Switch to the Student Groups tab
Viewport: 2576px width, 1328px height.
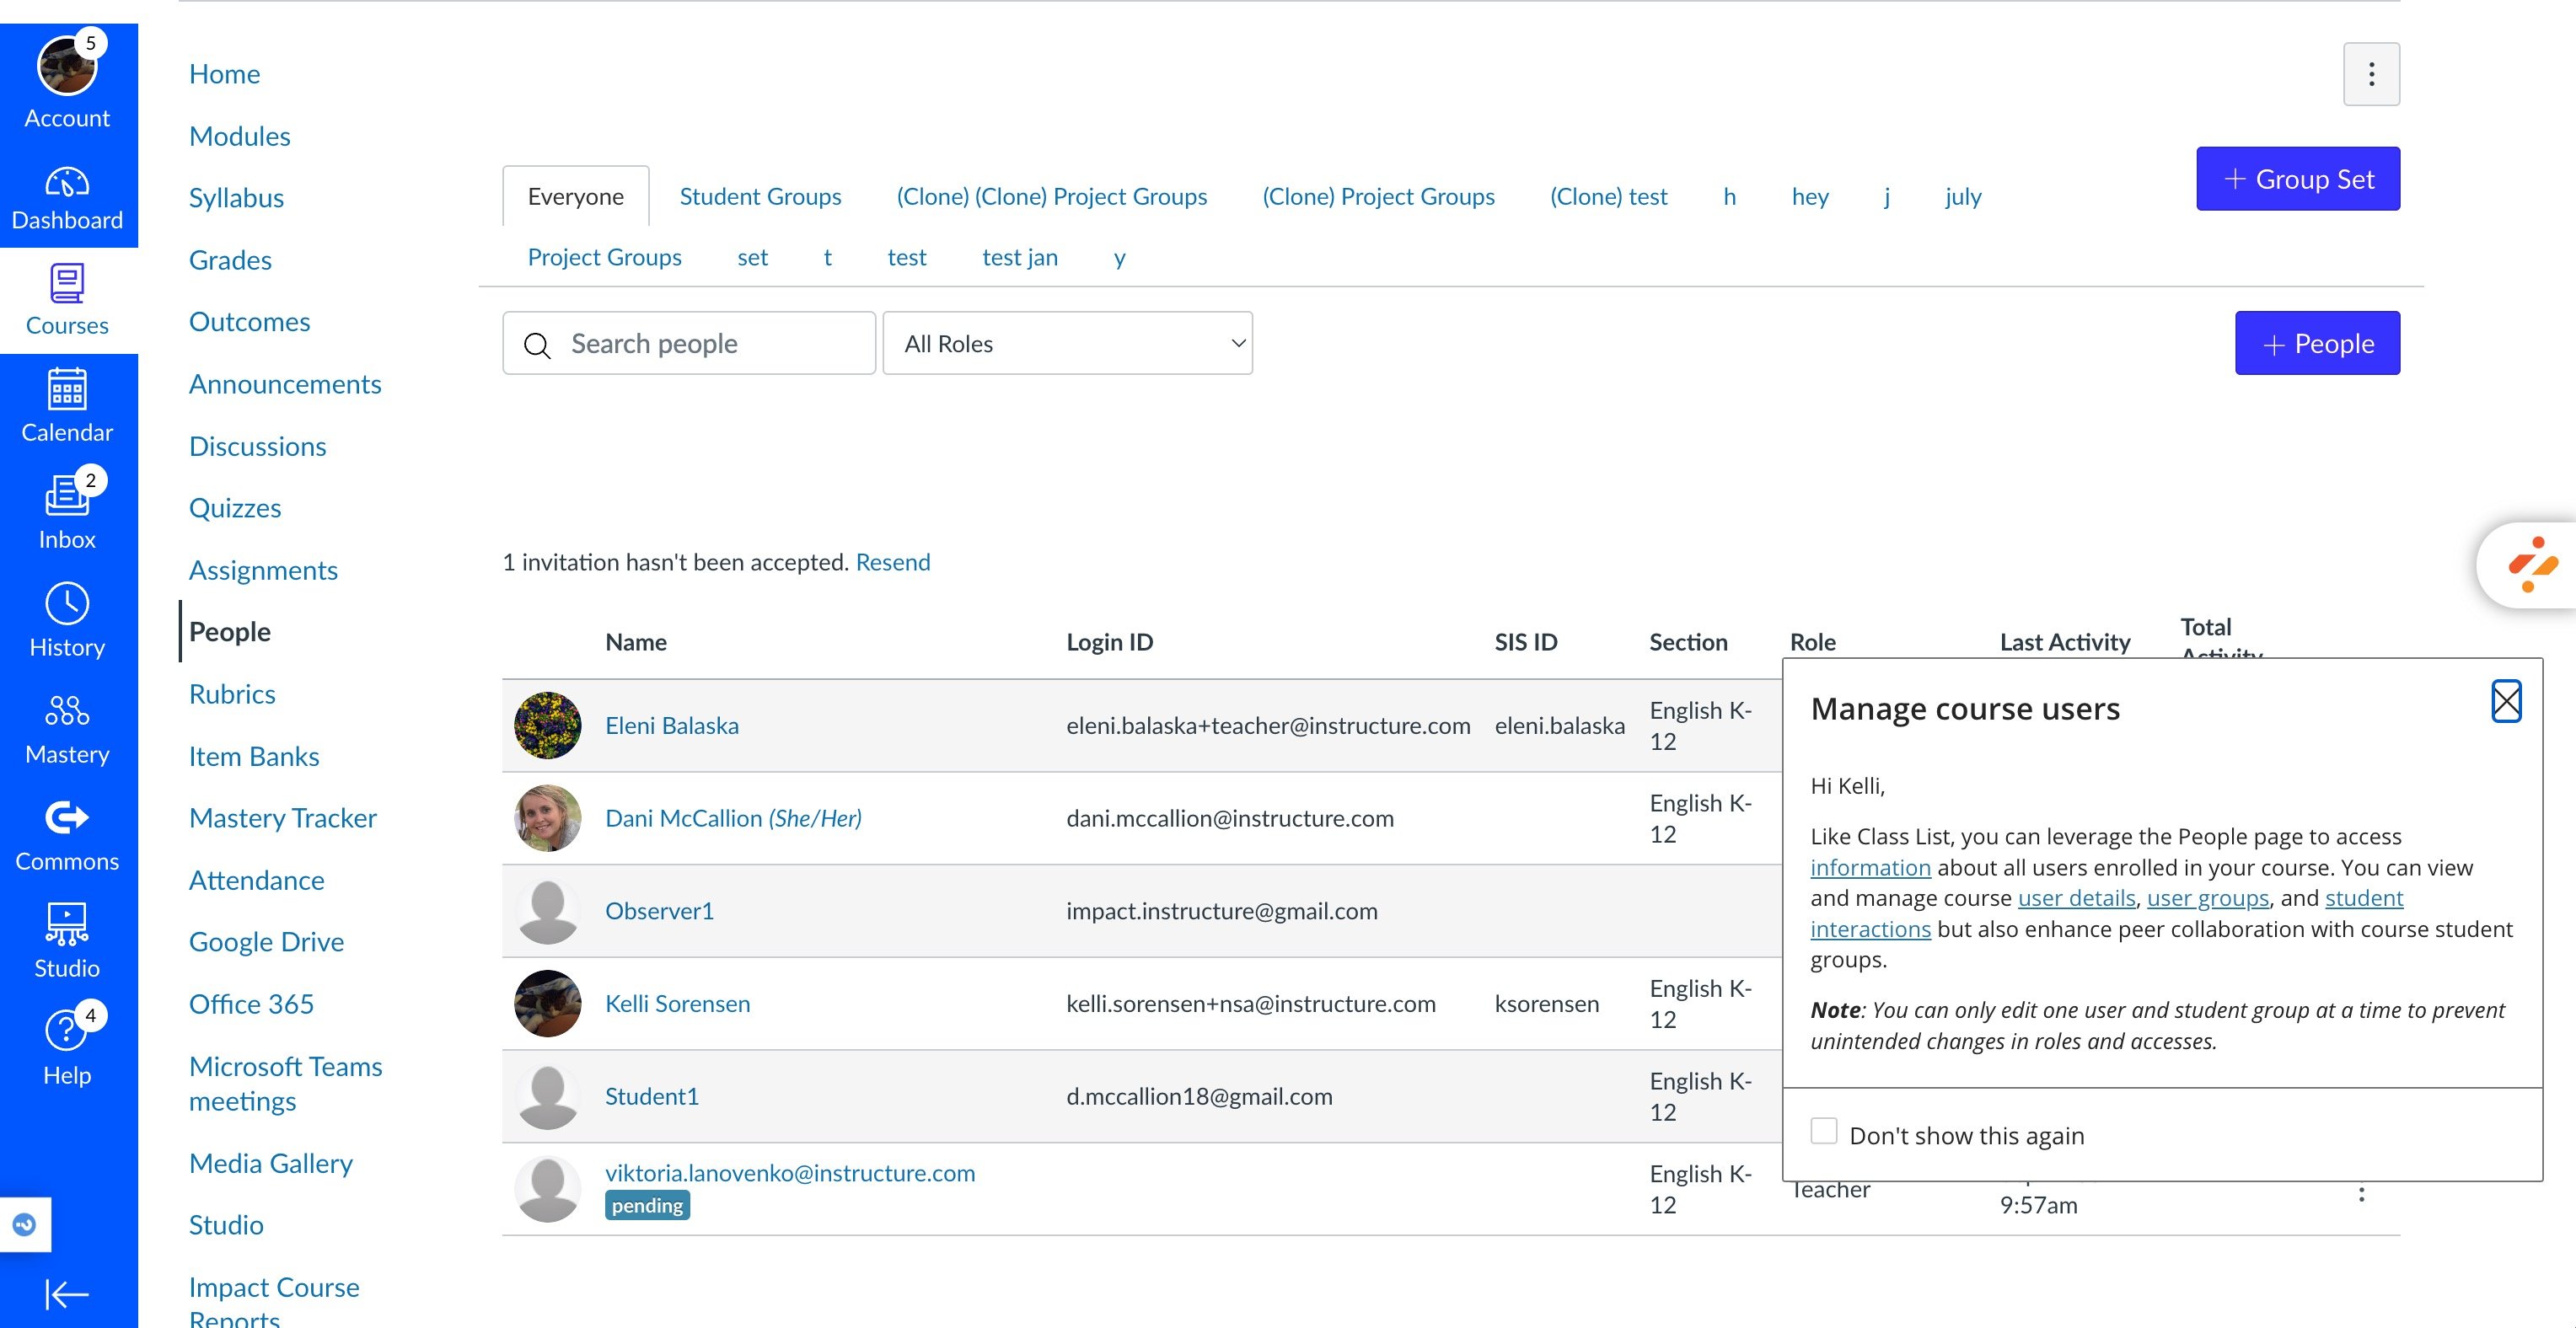pyautogui.click(x=760, y=196)
